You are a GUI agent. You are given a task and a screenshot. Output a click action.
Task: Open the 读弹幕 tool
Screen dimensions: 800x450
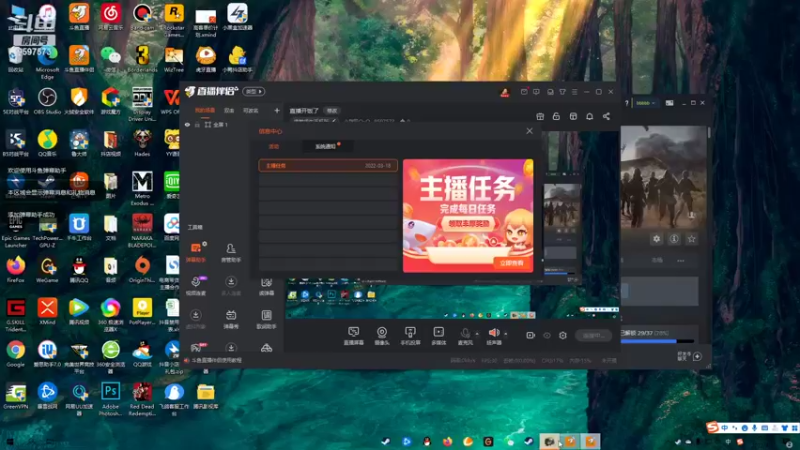pos(266,286)
